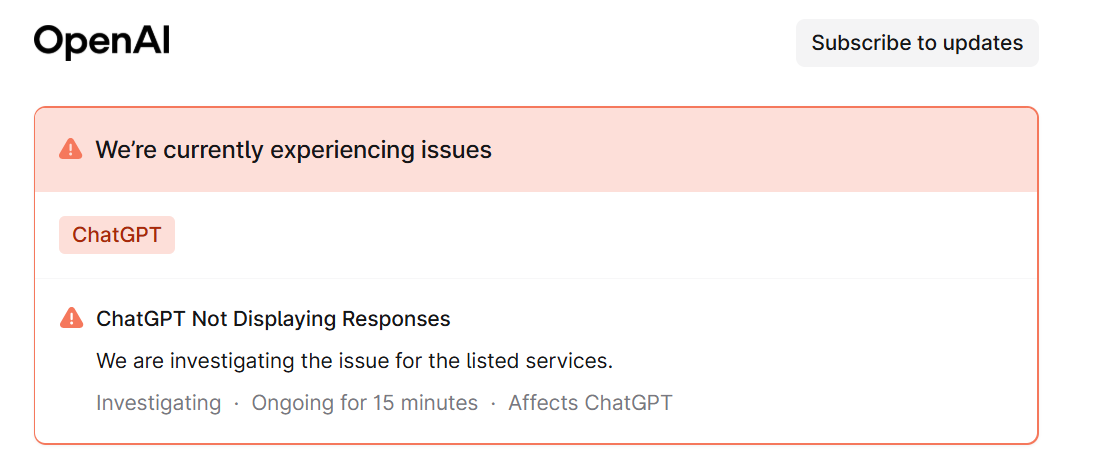The image size is (1109, 468).
Task: Click the OpenAI logo
Action: 102,42
